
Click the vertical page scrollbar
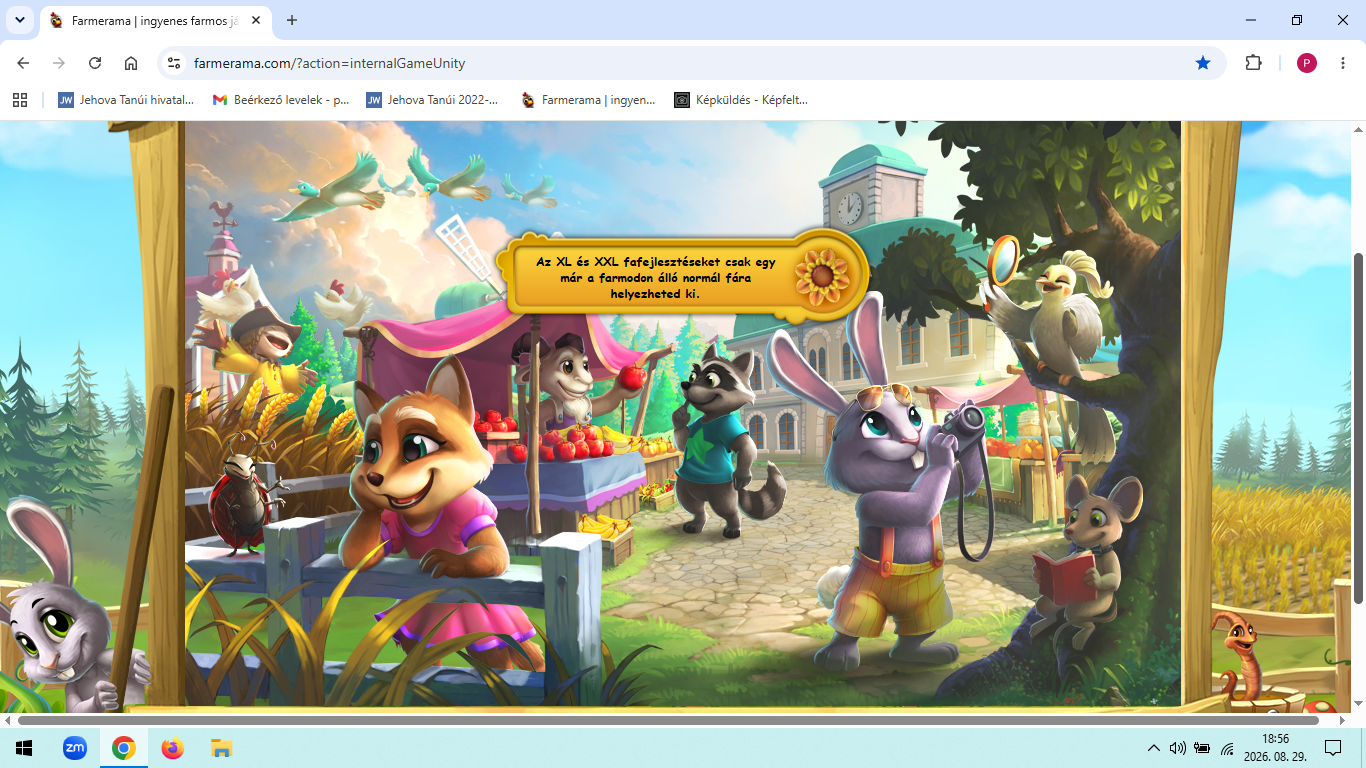tap(1357, 428)
